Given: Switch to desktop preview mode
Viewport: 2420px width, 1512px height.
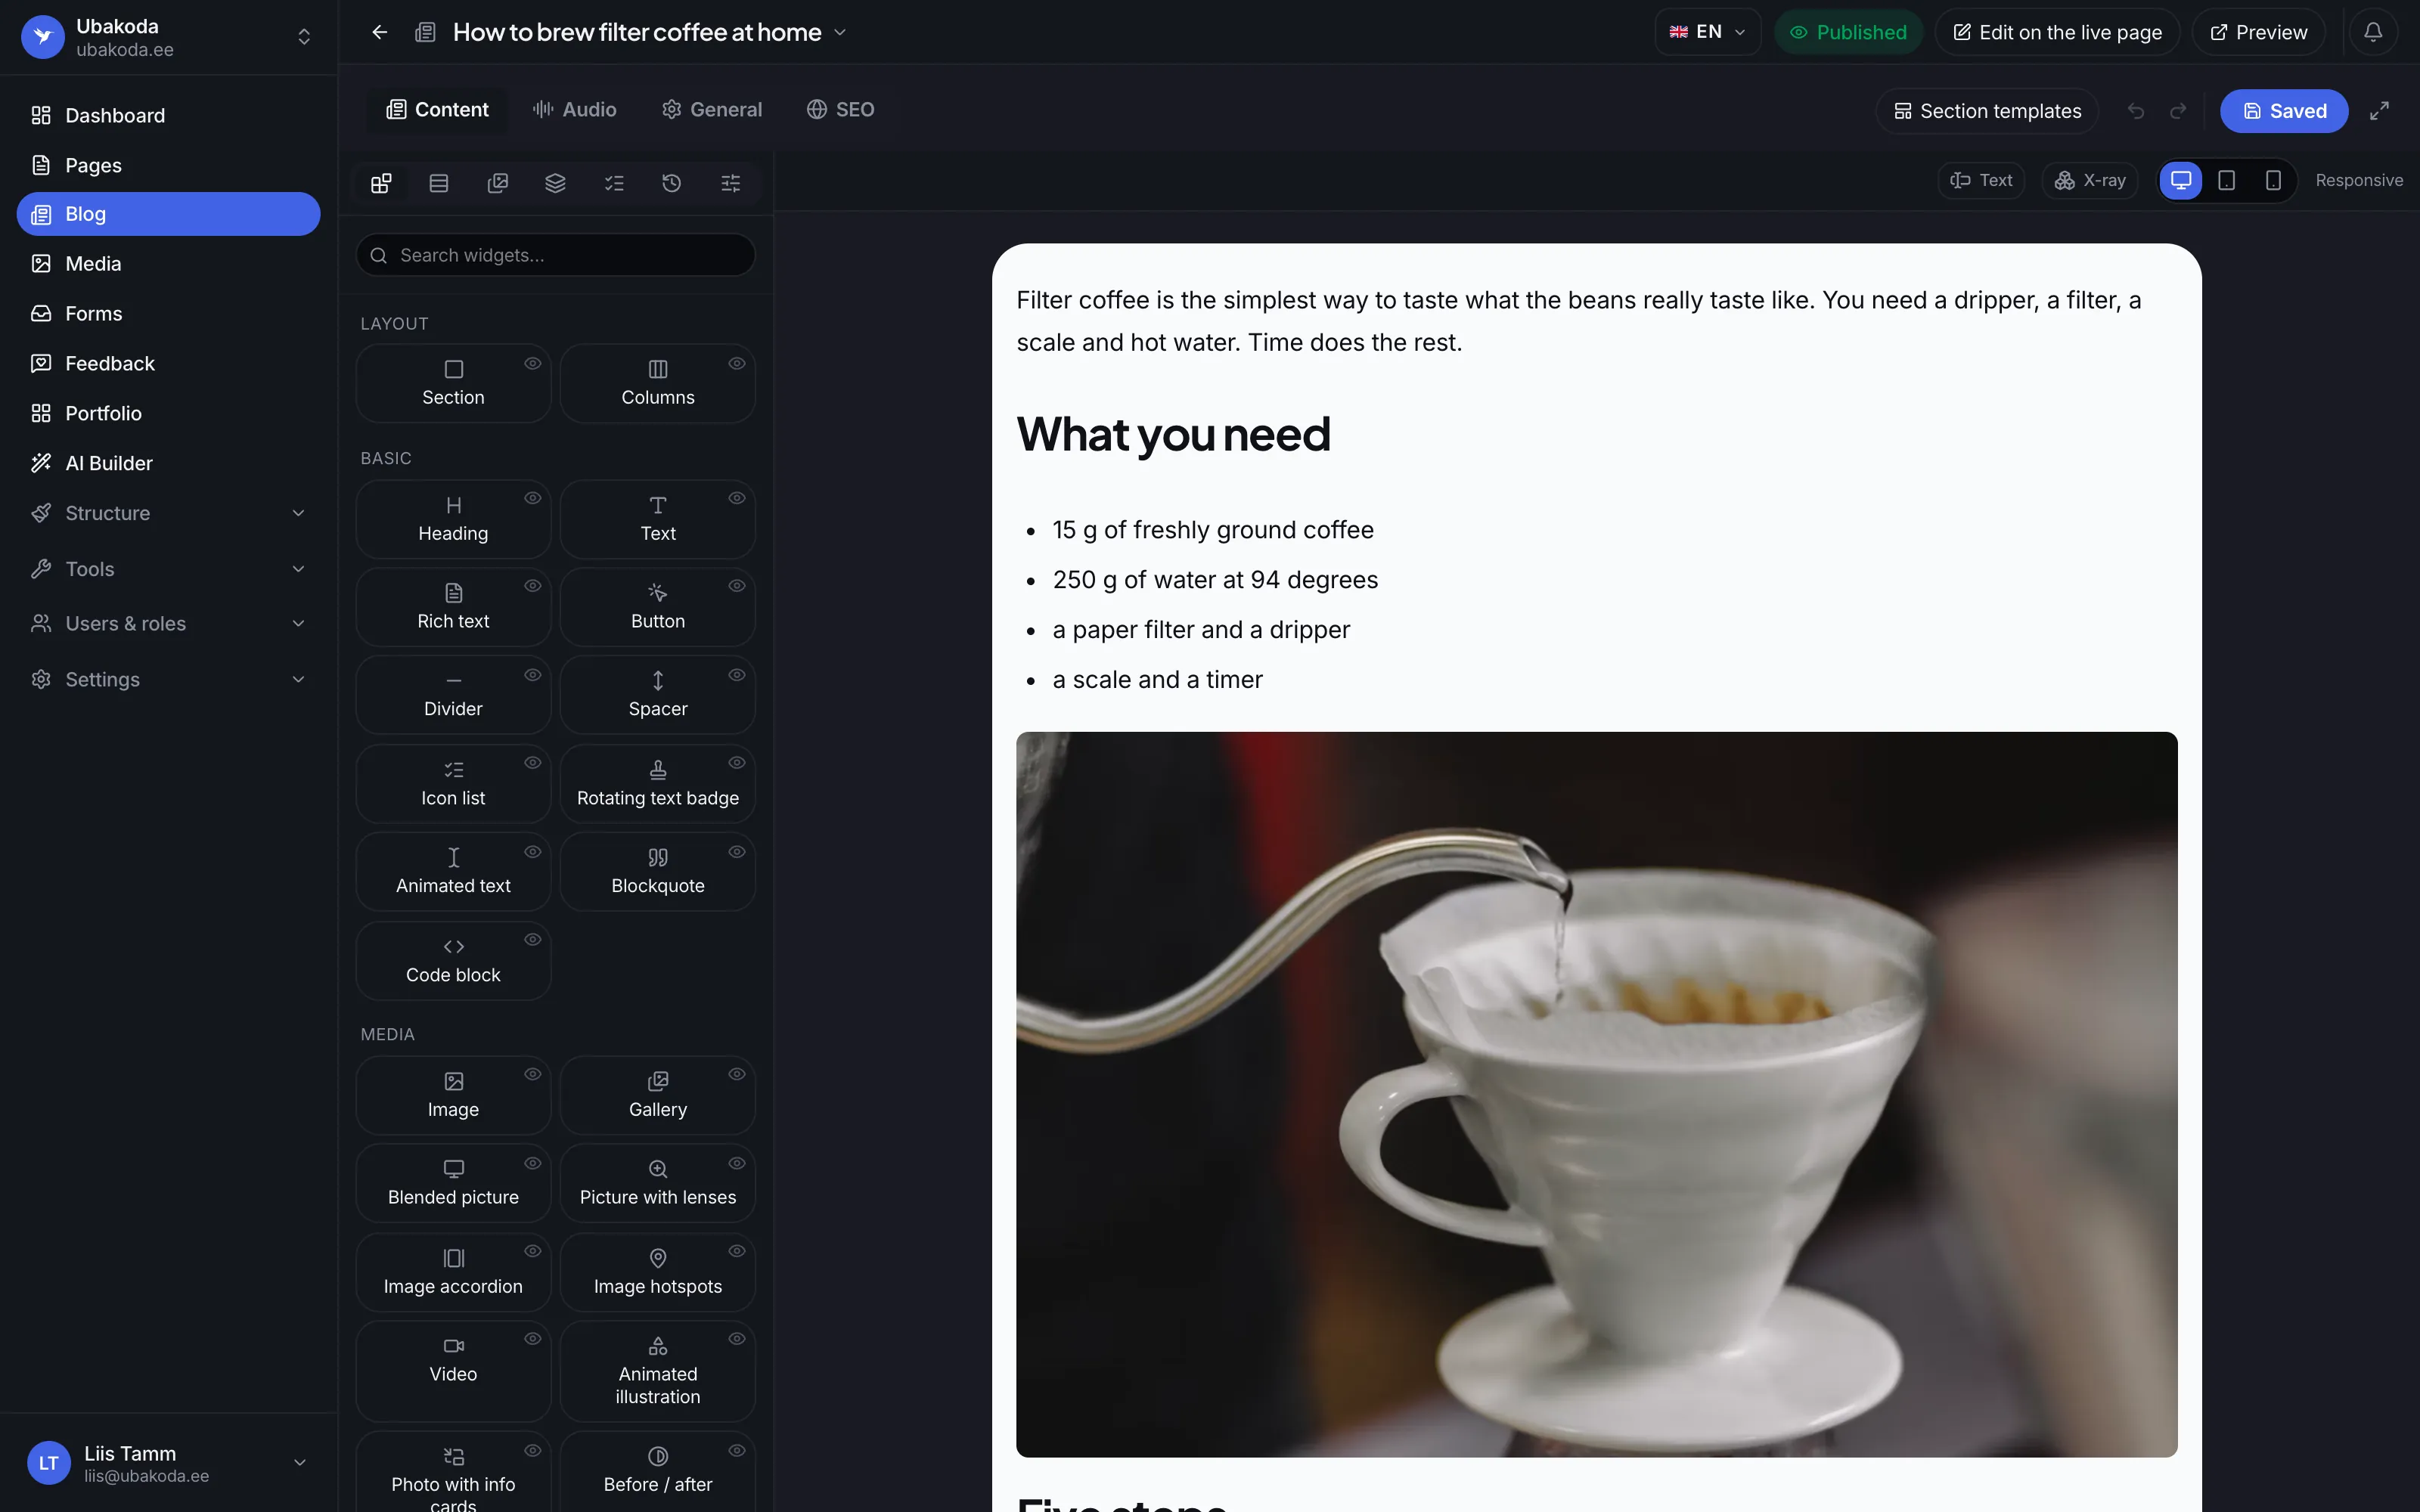Looking at the screenshot, I should pos(2180,180).
